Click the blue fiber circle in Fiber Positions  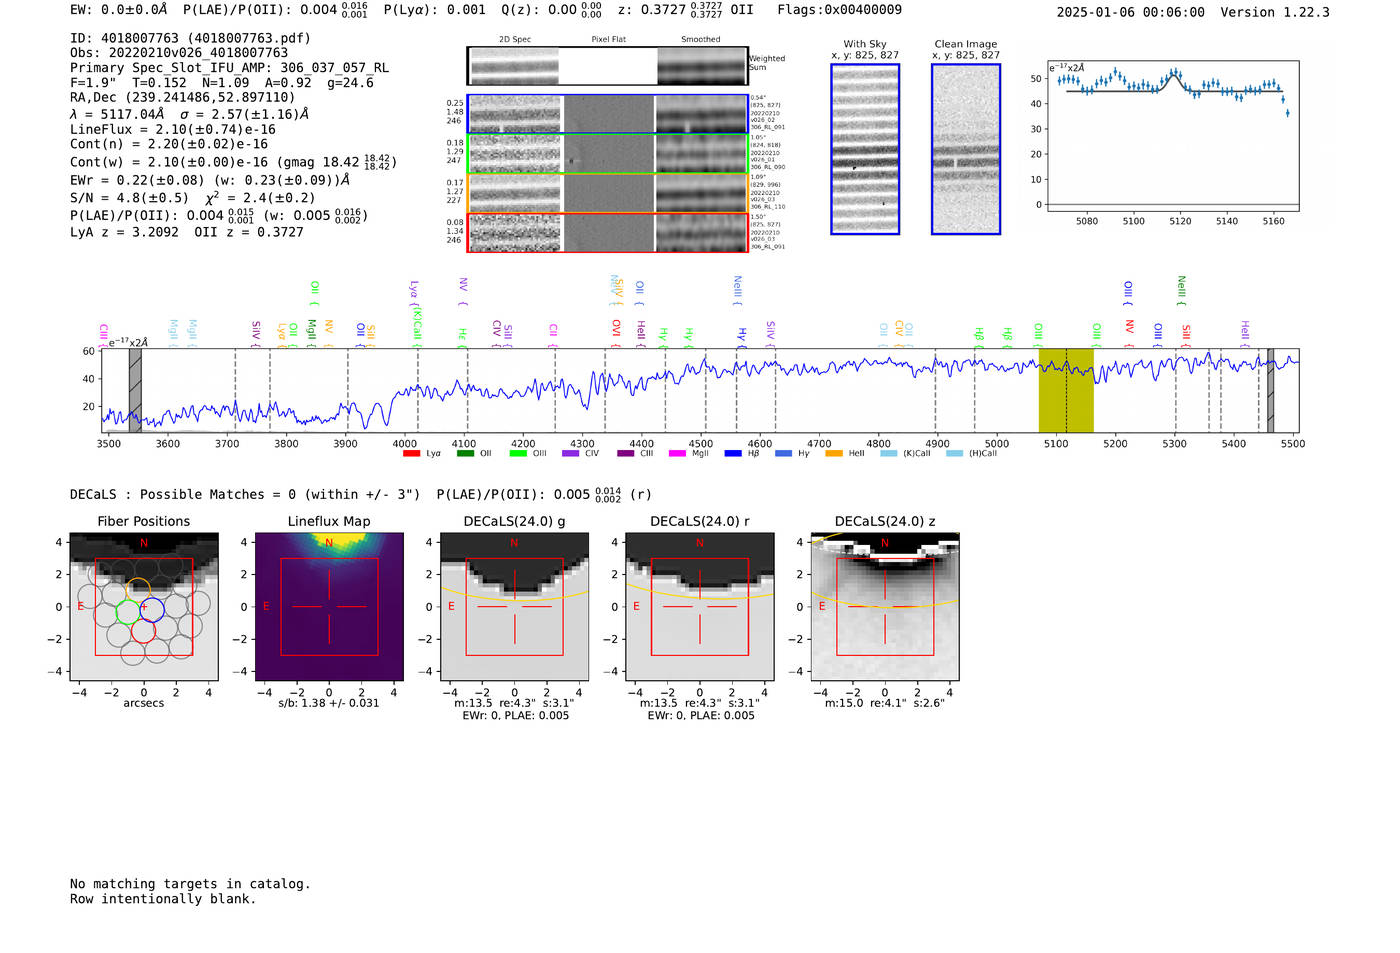coord(152,608)
